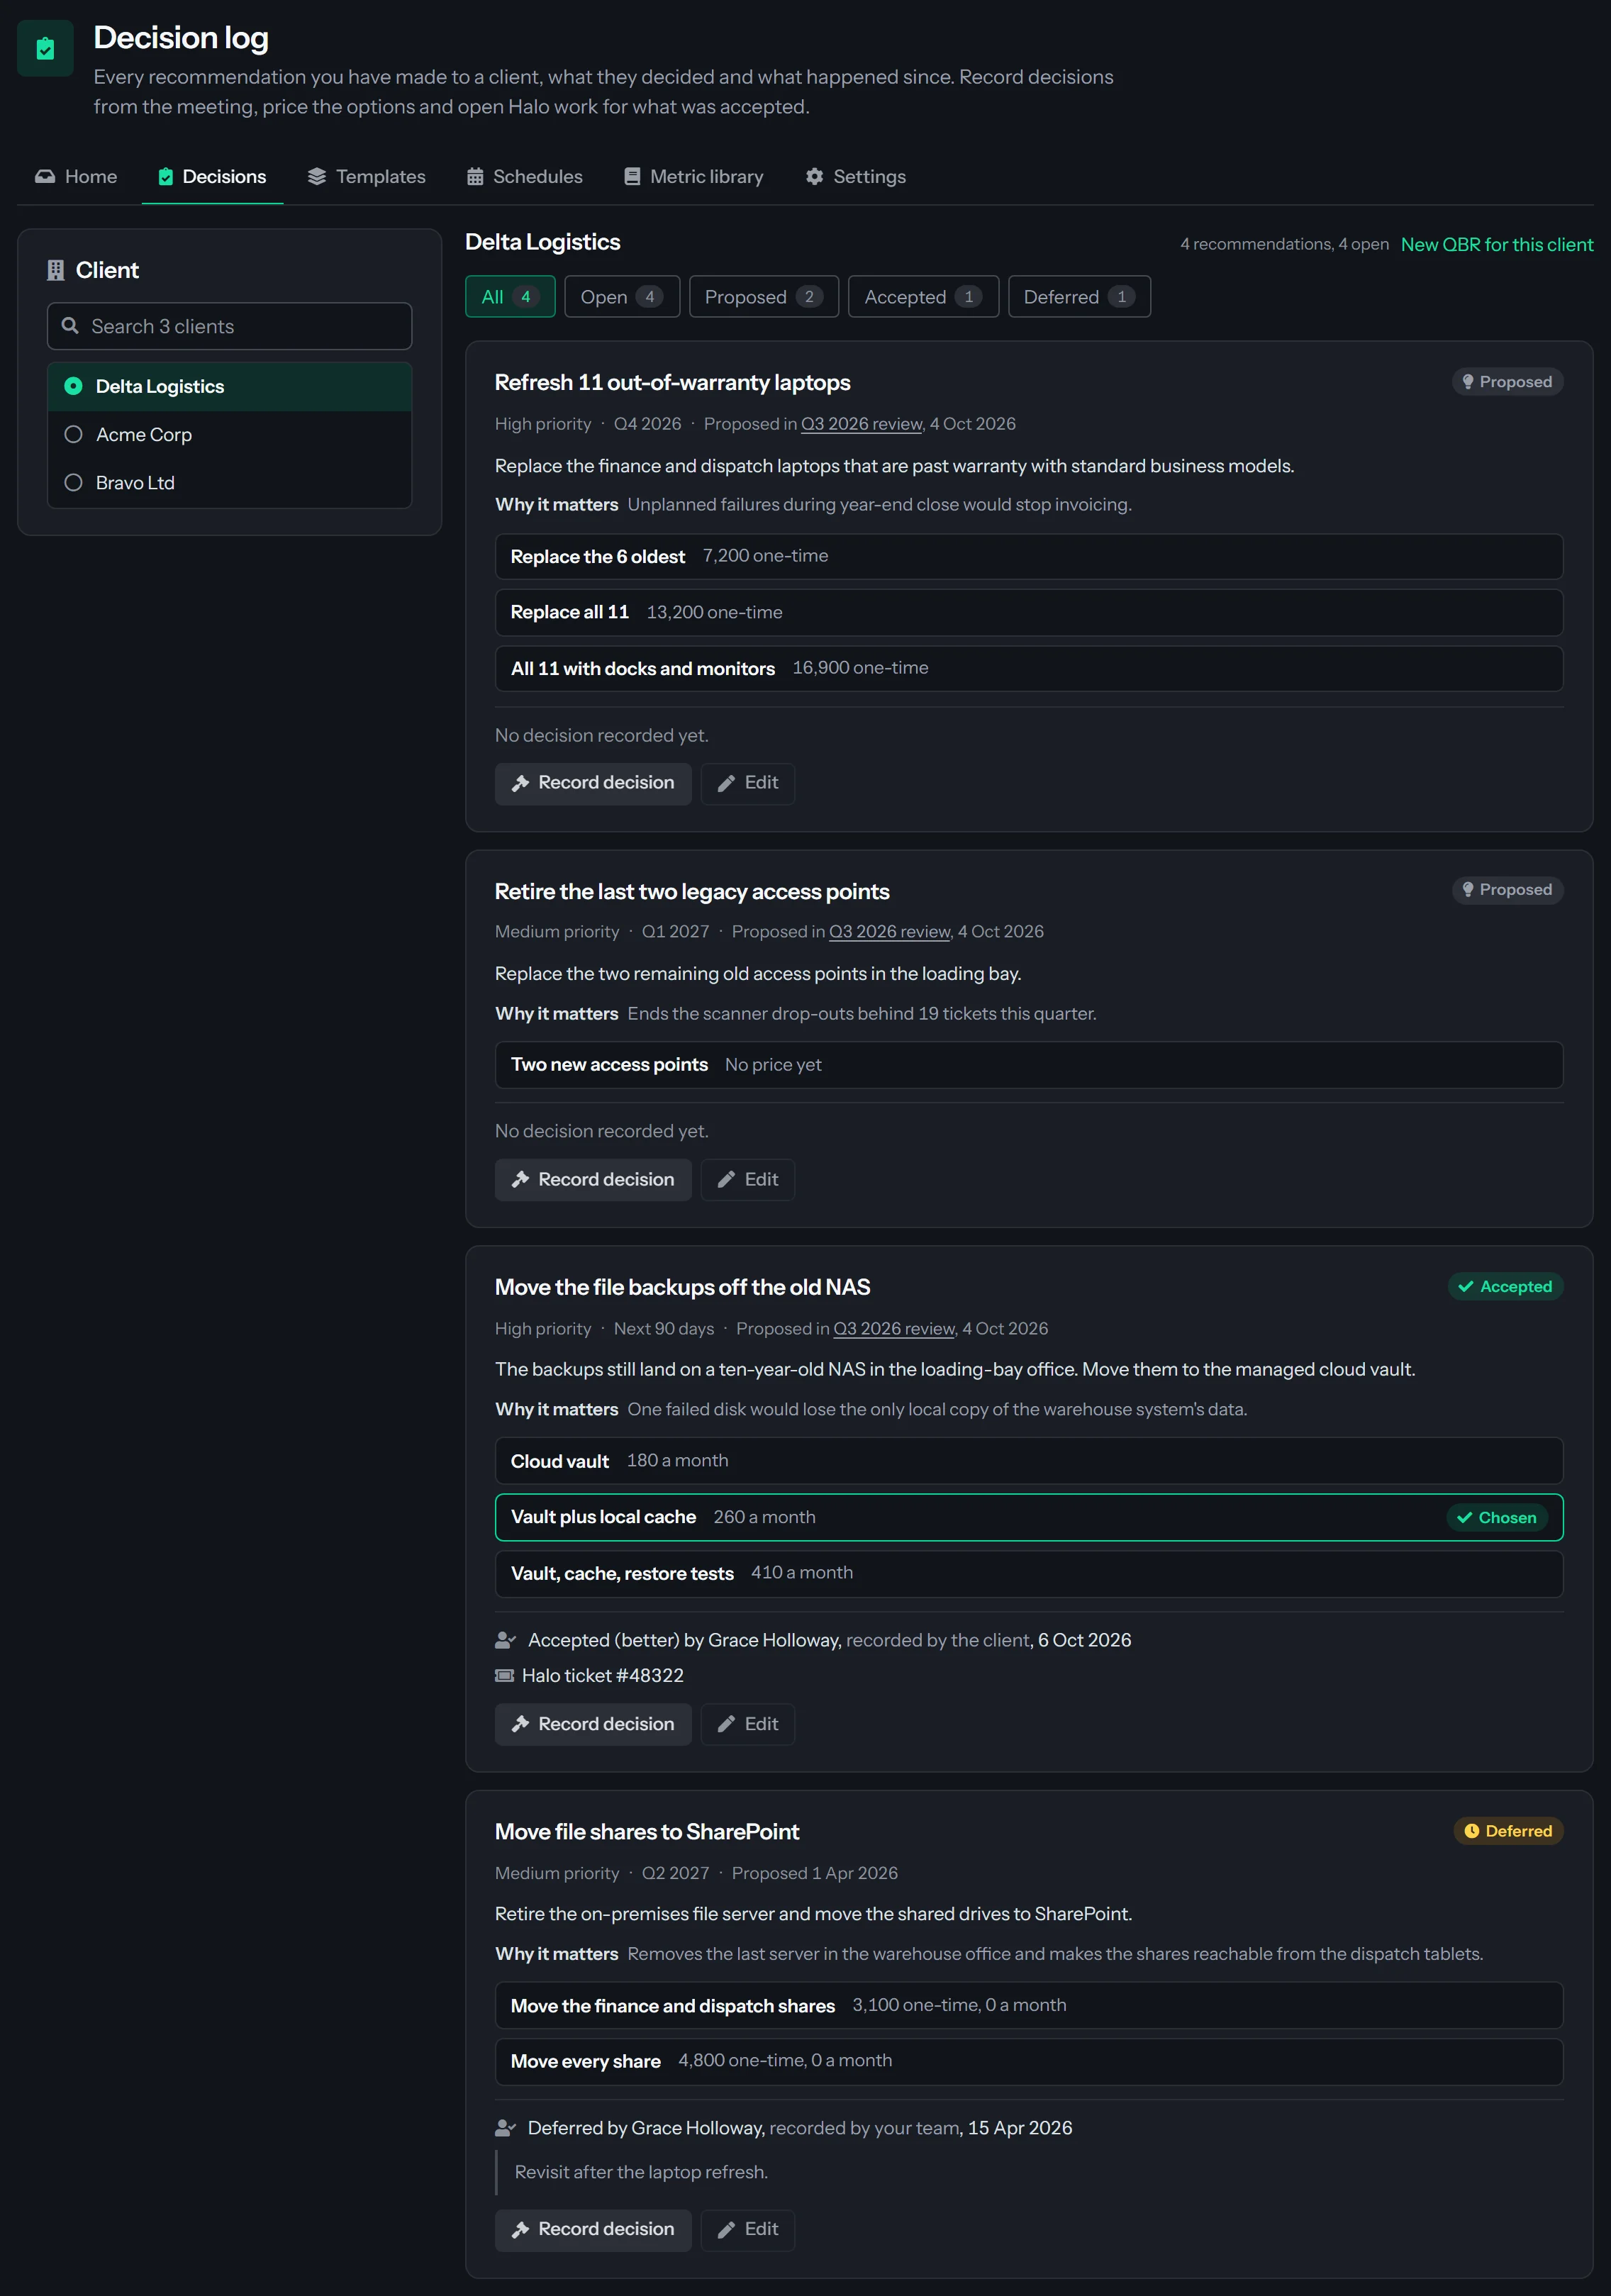Screen dimensions: 1611x2296
Task: Click the Templates layers icon
Action: (x=317, y=176)
